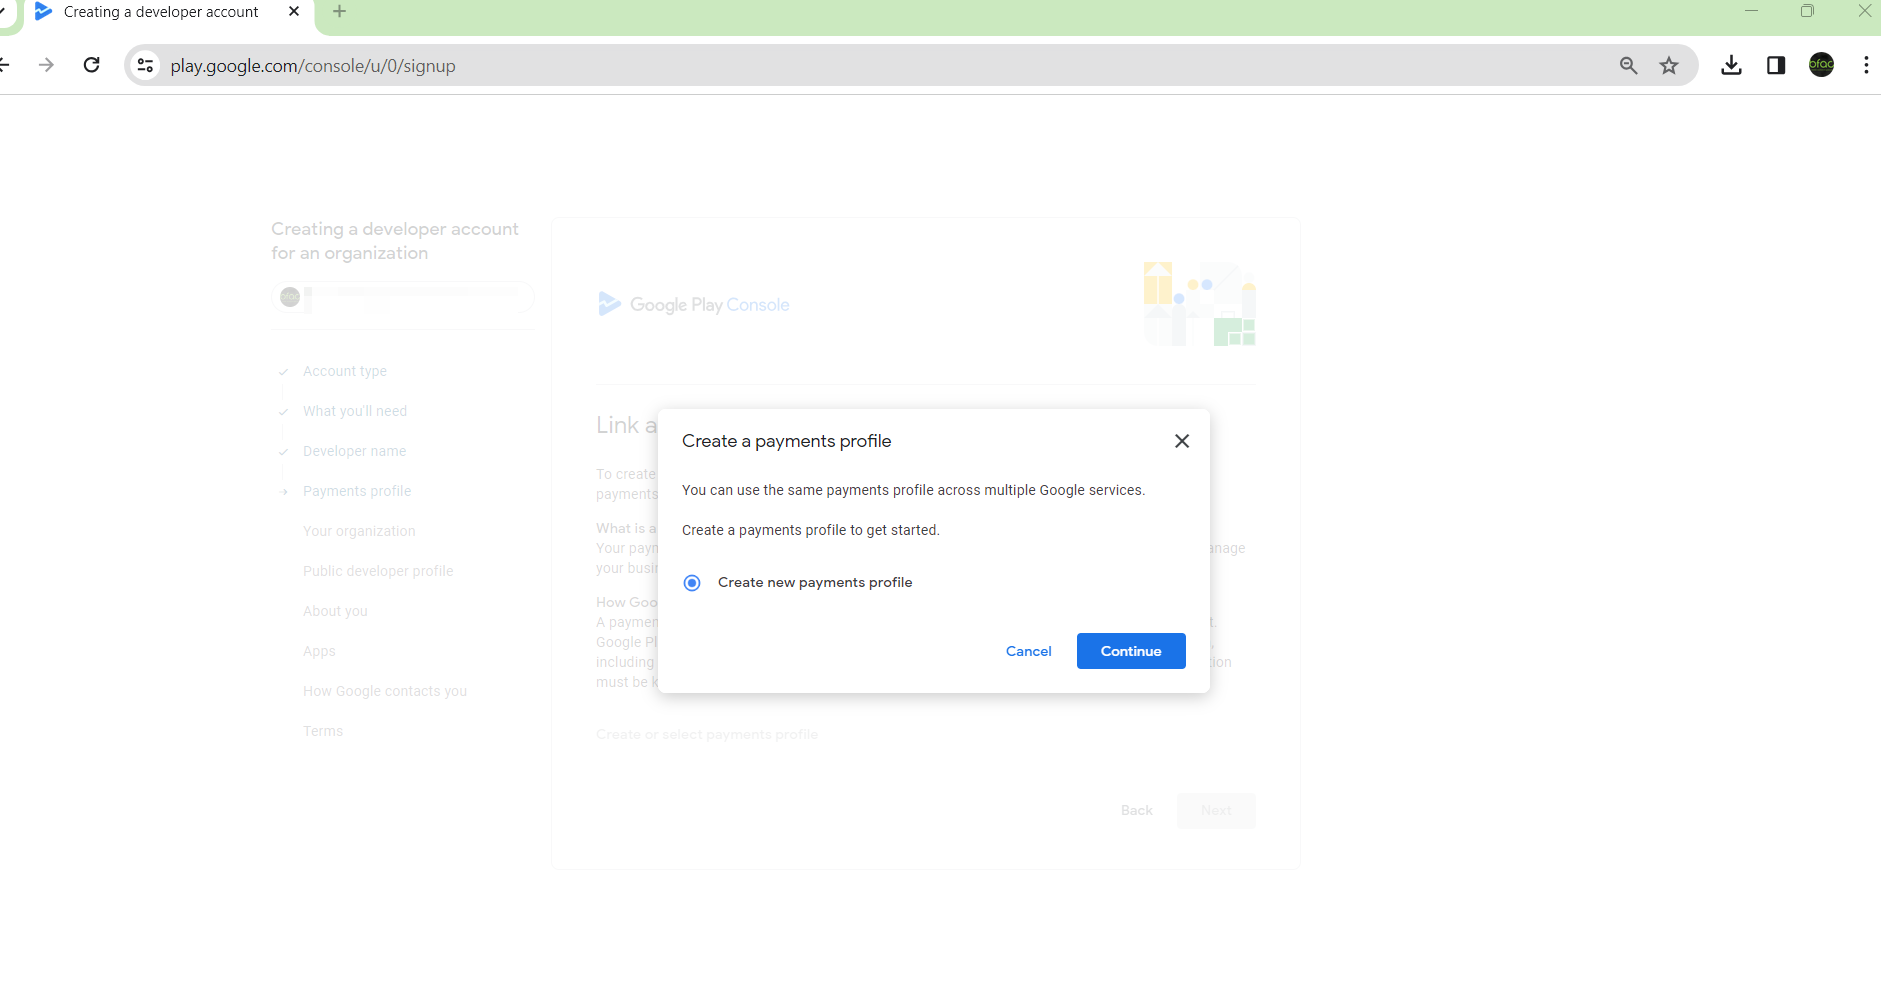The width and height of the screenshot is (1881, 989).
Task: Go to Developer name step in sidebar
Action: coord(354,451)
